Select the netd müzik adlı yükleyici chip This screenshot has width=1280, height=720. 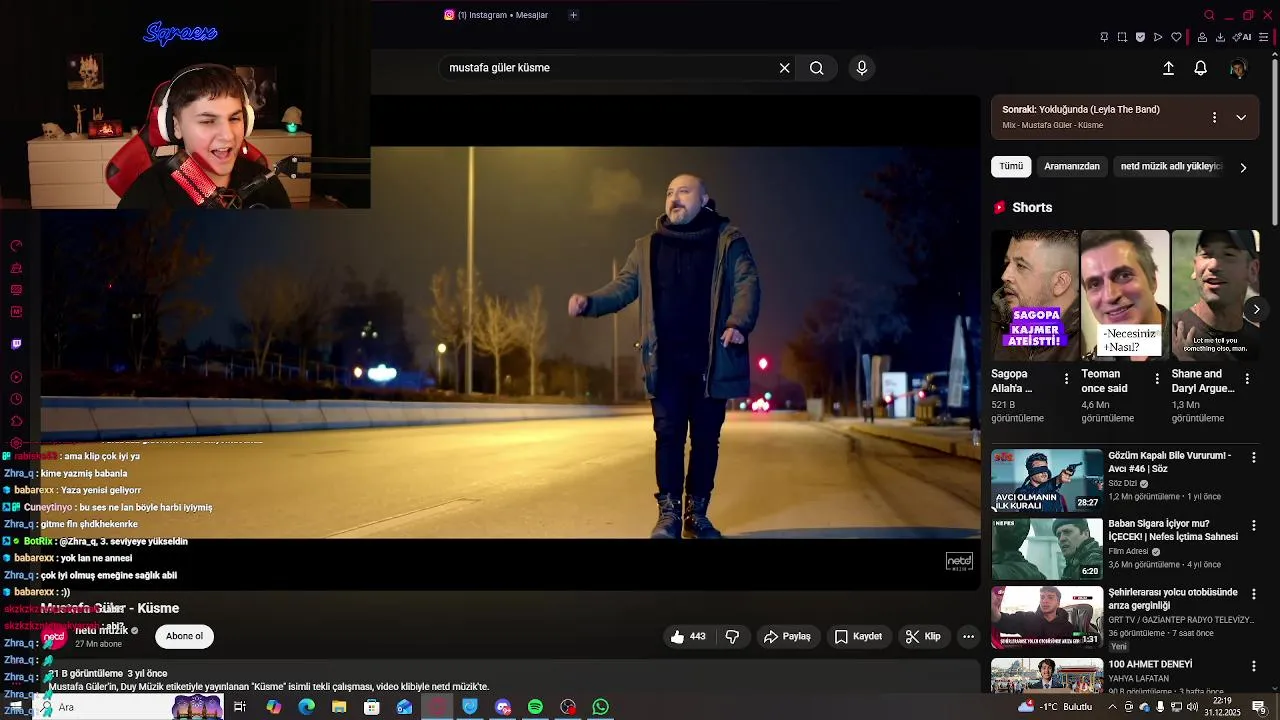[x=1171, y=166]
